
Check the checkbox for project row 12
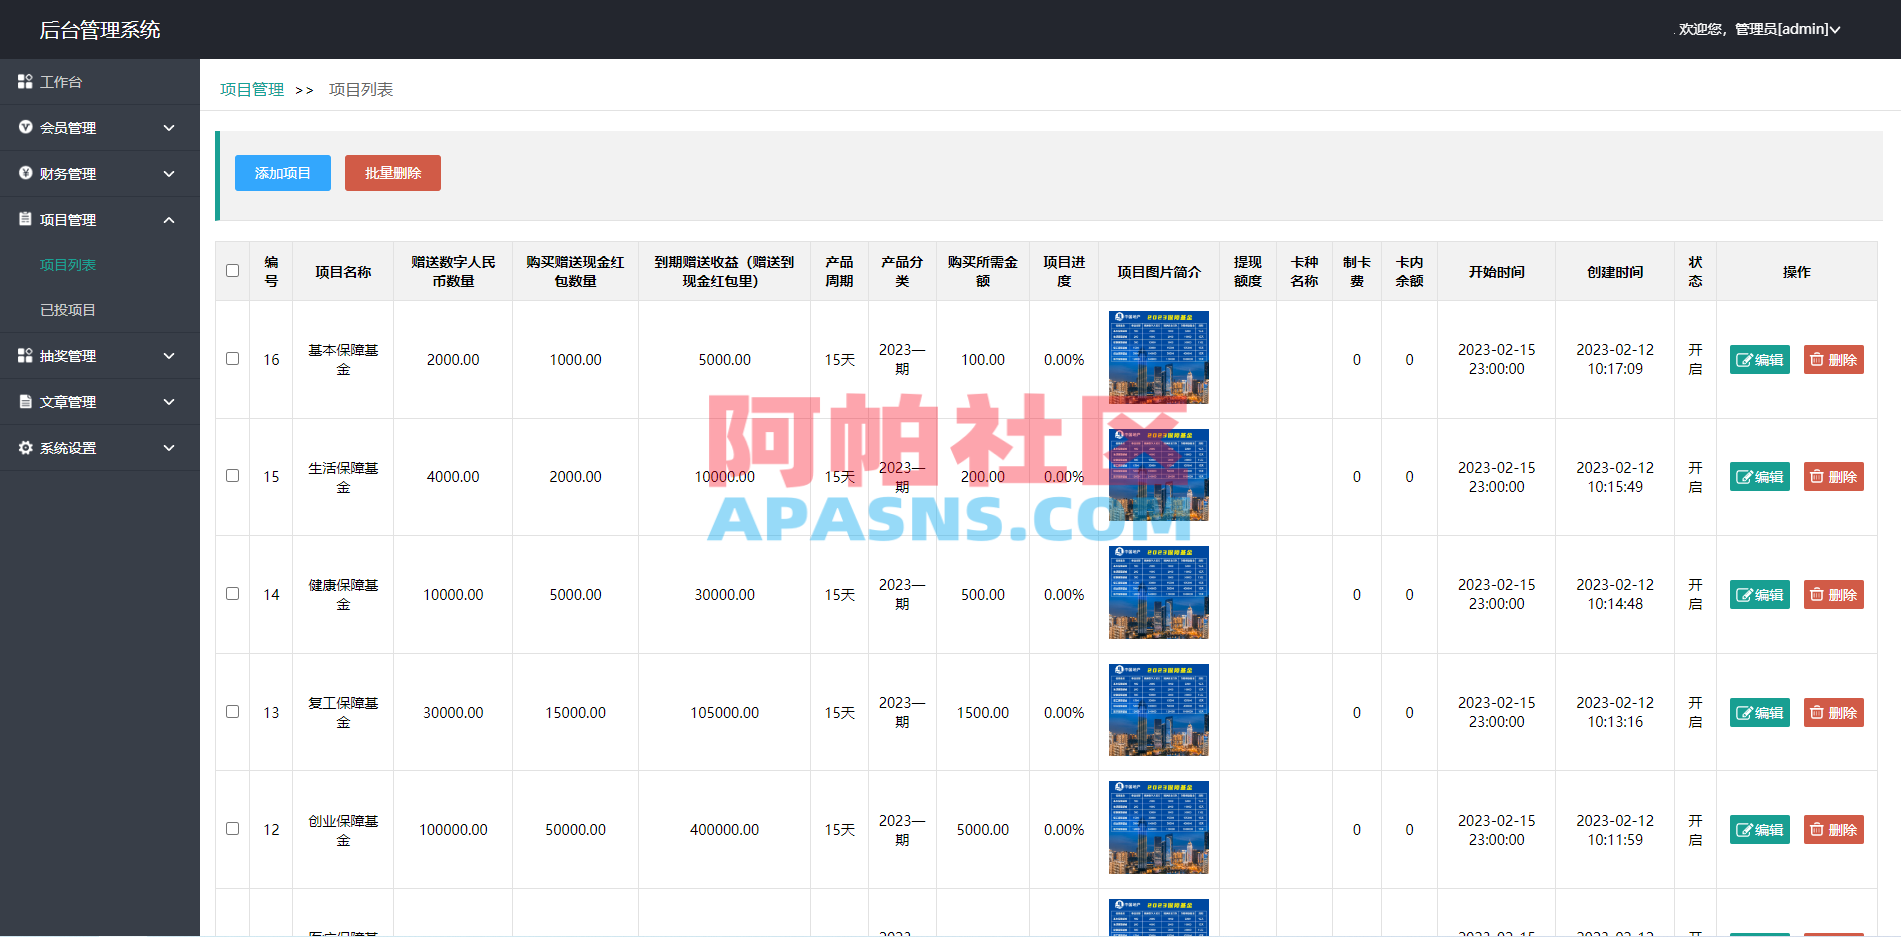point(232,829)
